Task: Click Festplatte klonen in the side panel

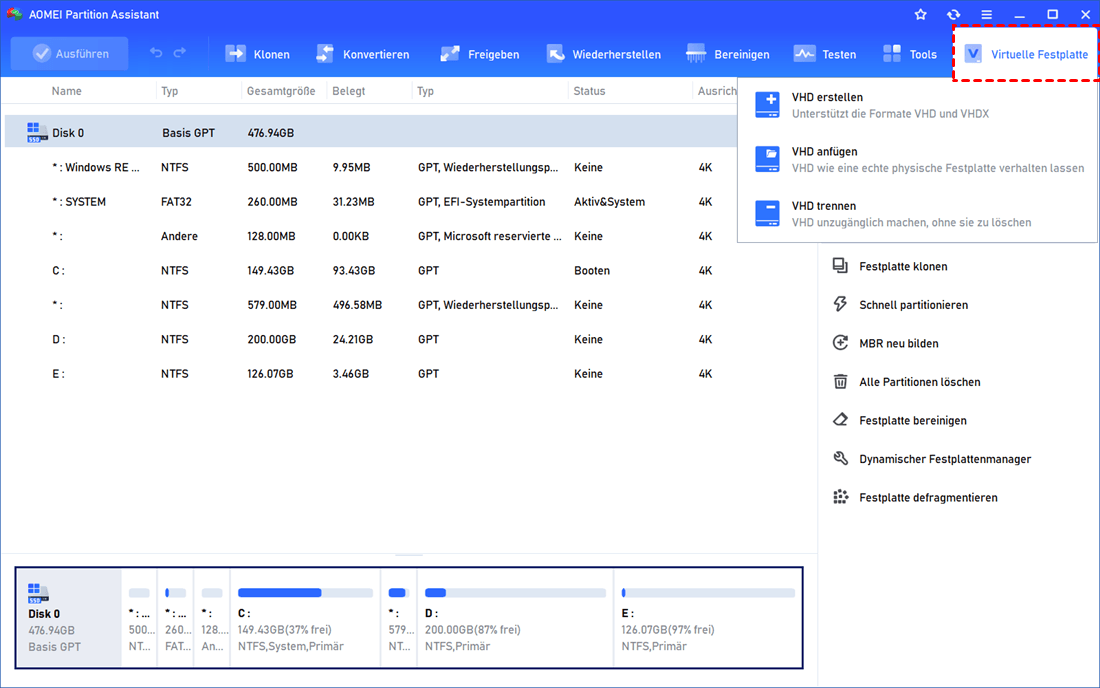Action: tap(903, 267)
